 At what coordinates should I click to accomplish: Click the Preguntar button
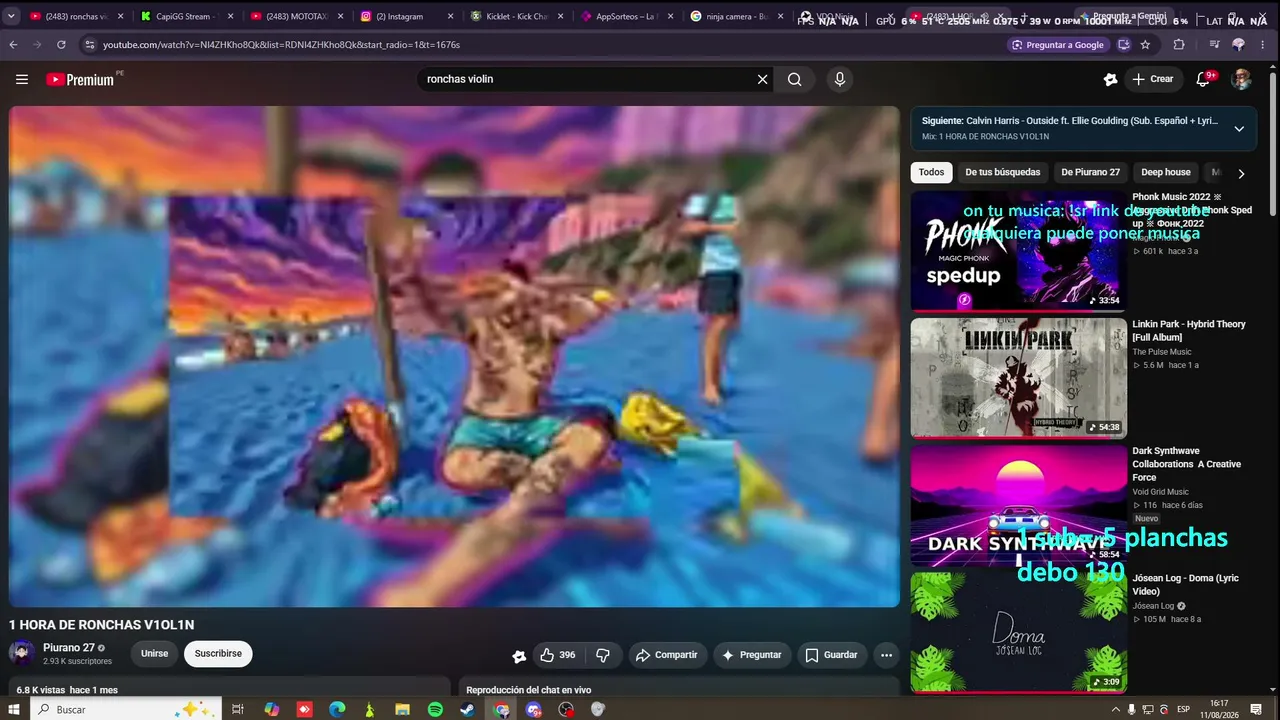coord(751,655)
